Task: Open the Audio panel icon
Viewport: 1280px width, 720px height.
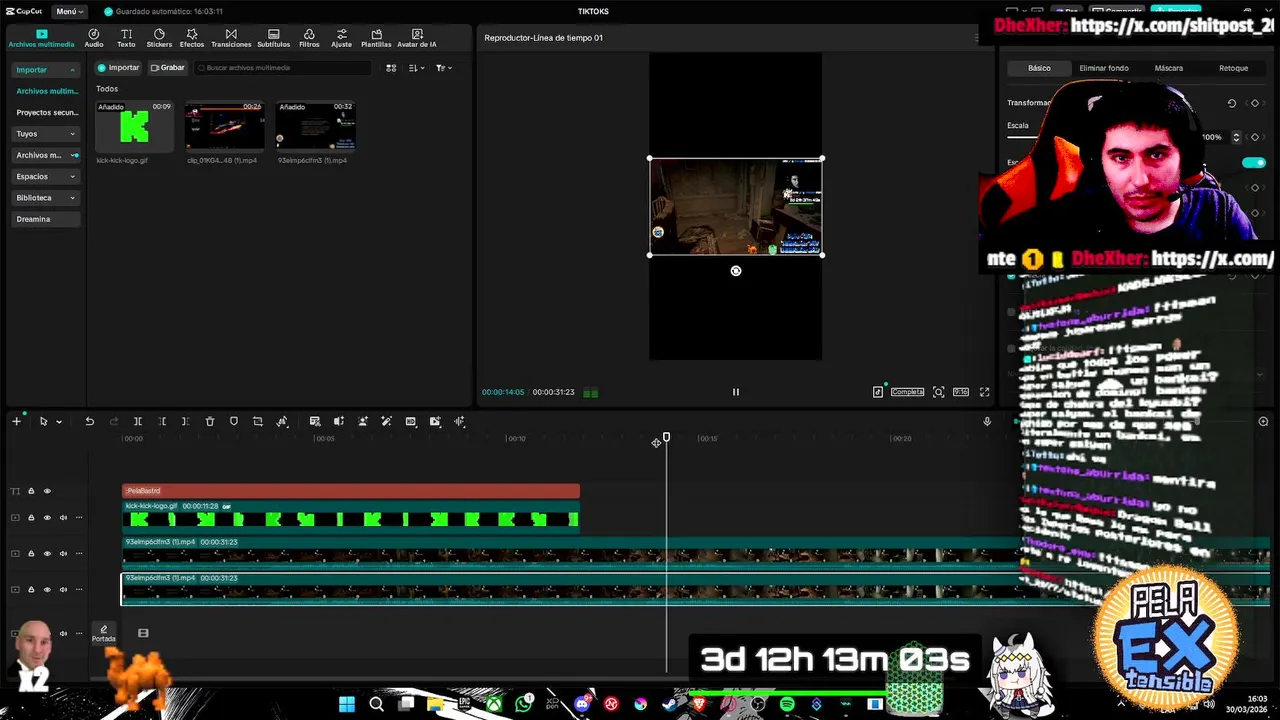Action: pyautogui.click(x=93, y=38)
